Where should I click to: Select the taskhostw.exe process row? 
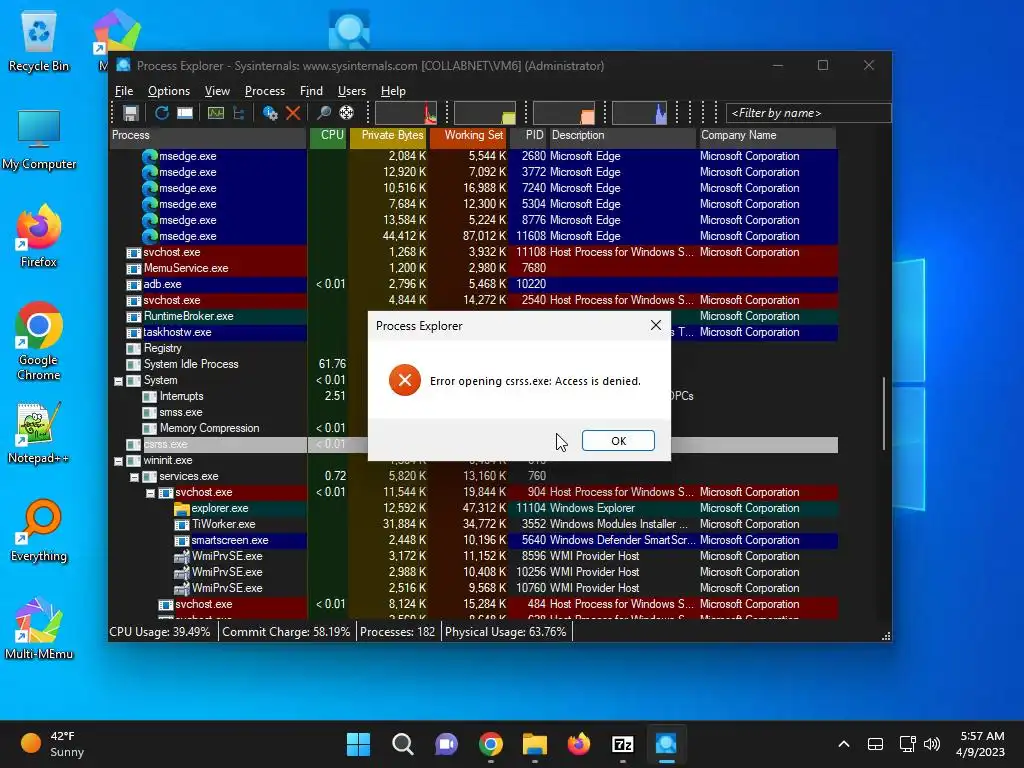(x=474, y=332)
